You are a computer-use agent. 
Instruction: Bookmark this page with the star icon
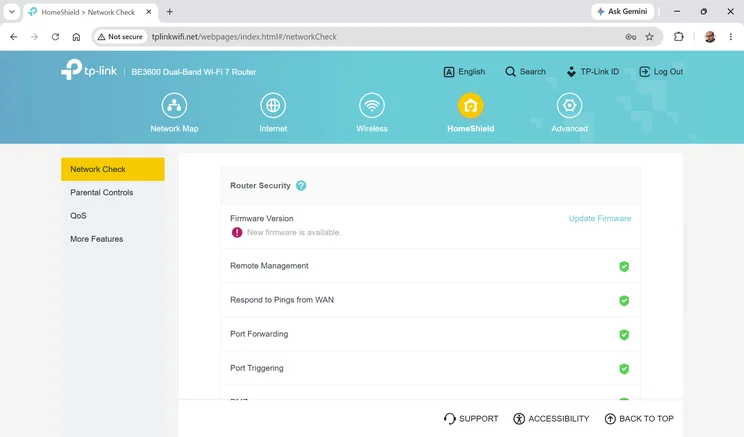pos(649,37)
